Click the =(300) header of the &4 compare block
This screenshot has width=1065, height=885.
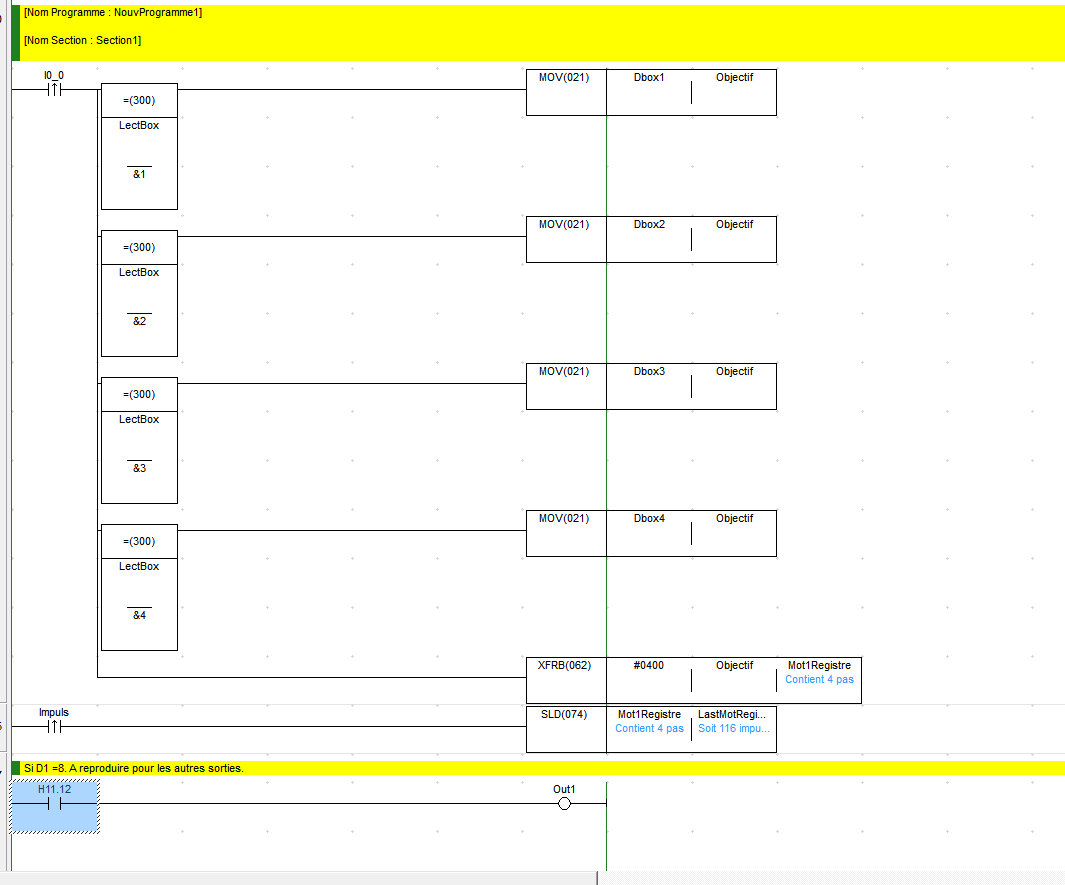139,541
